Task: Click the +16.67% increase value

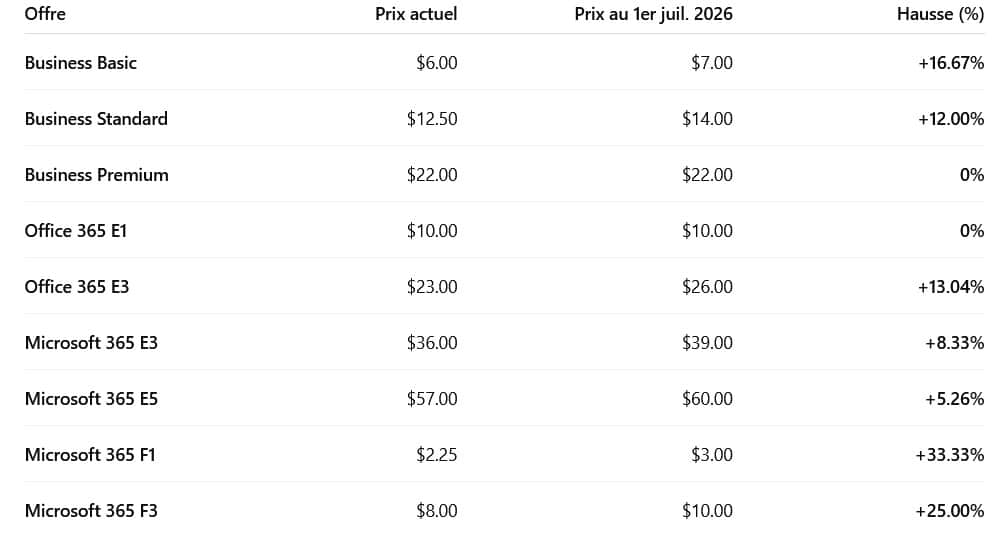Action: (950, 62)
